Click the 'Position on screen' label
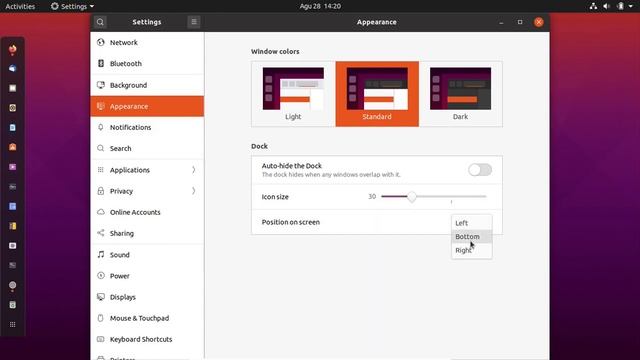Image resolution: width=640 pixels, height=360 pixels. pos(291,222)
